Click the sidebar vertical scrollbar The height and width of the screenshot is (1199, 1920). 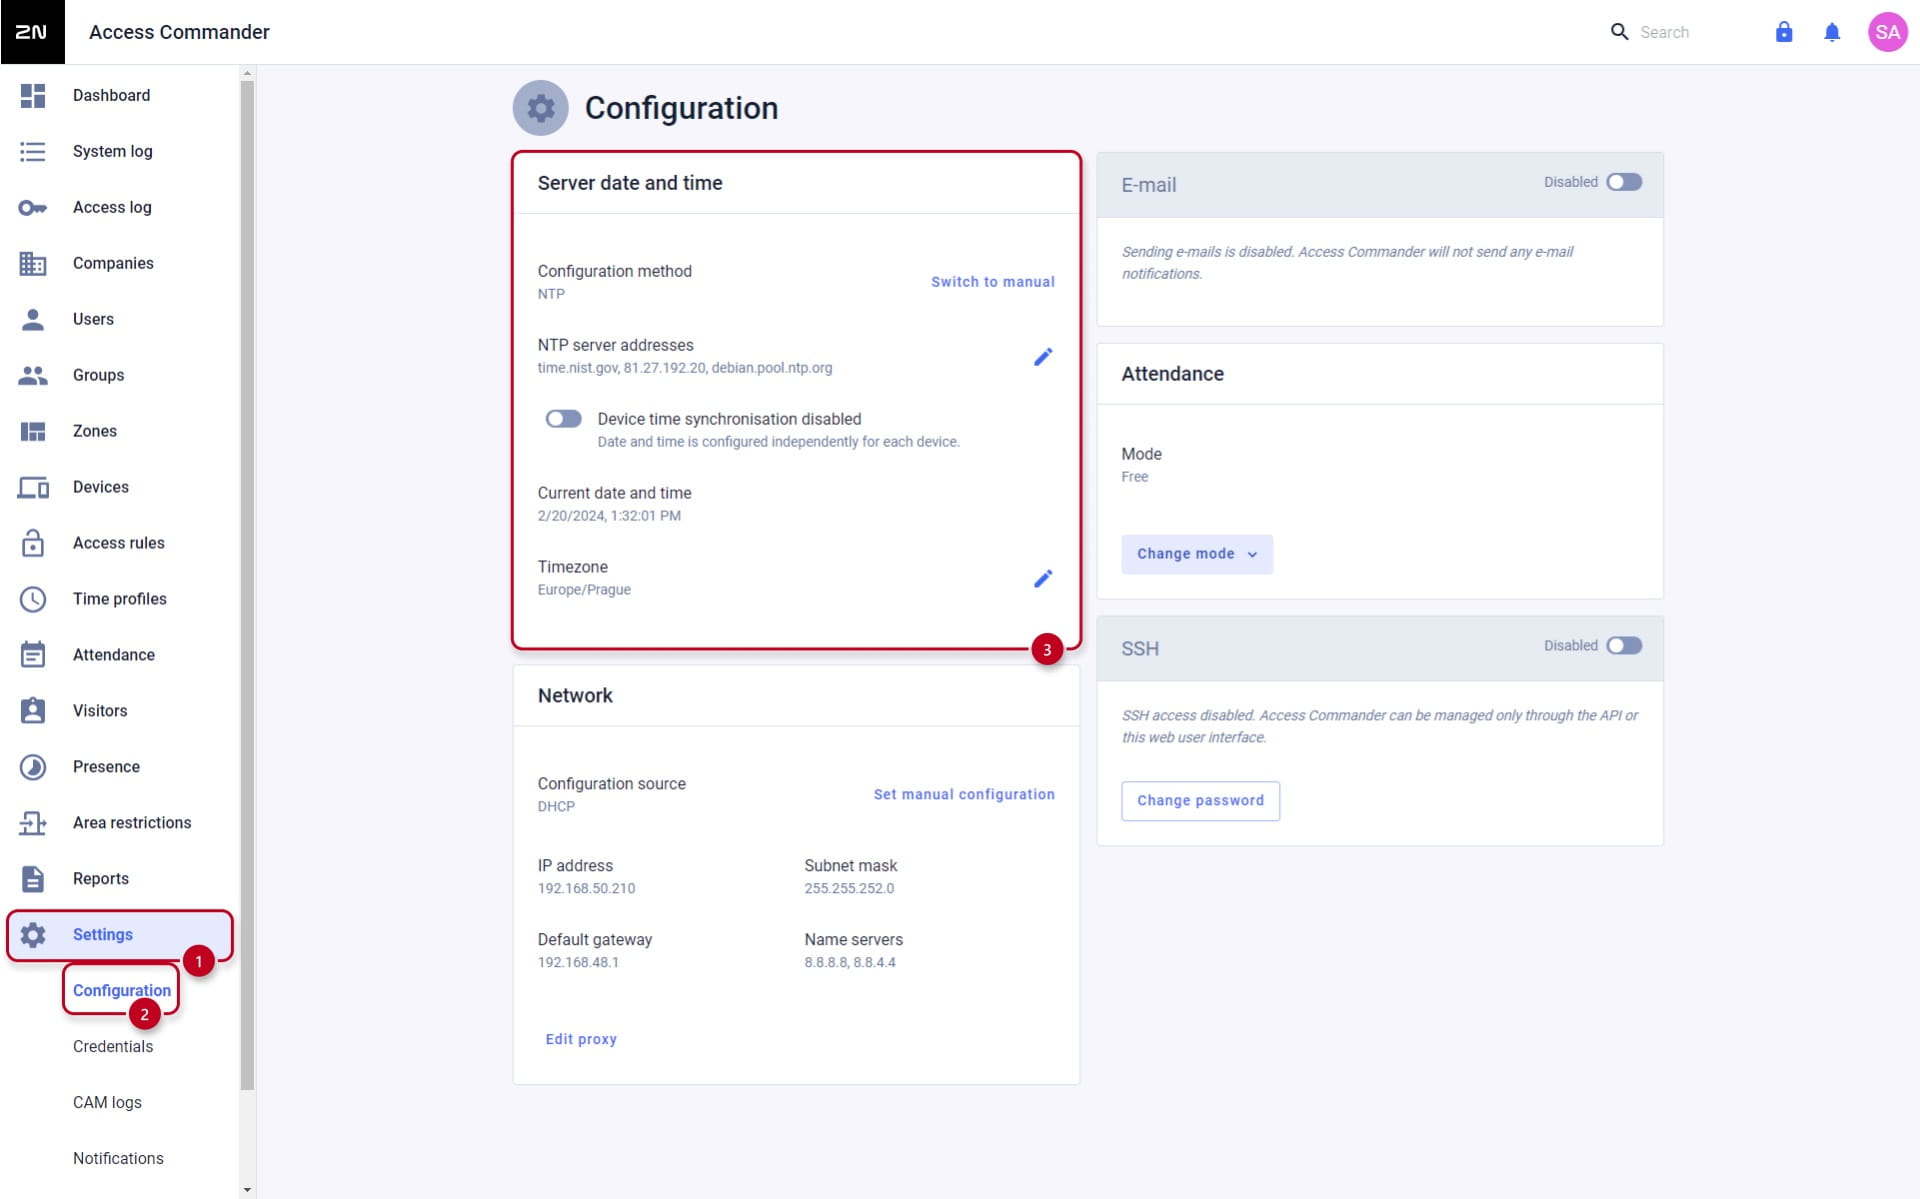(x=247, y=585)
